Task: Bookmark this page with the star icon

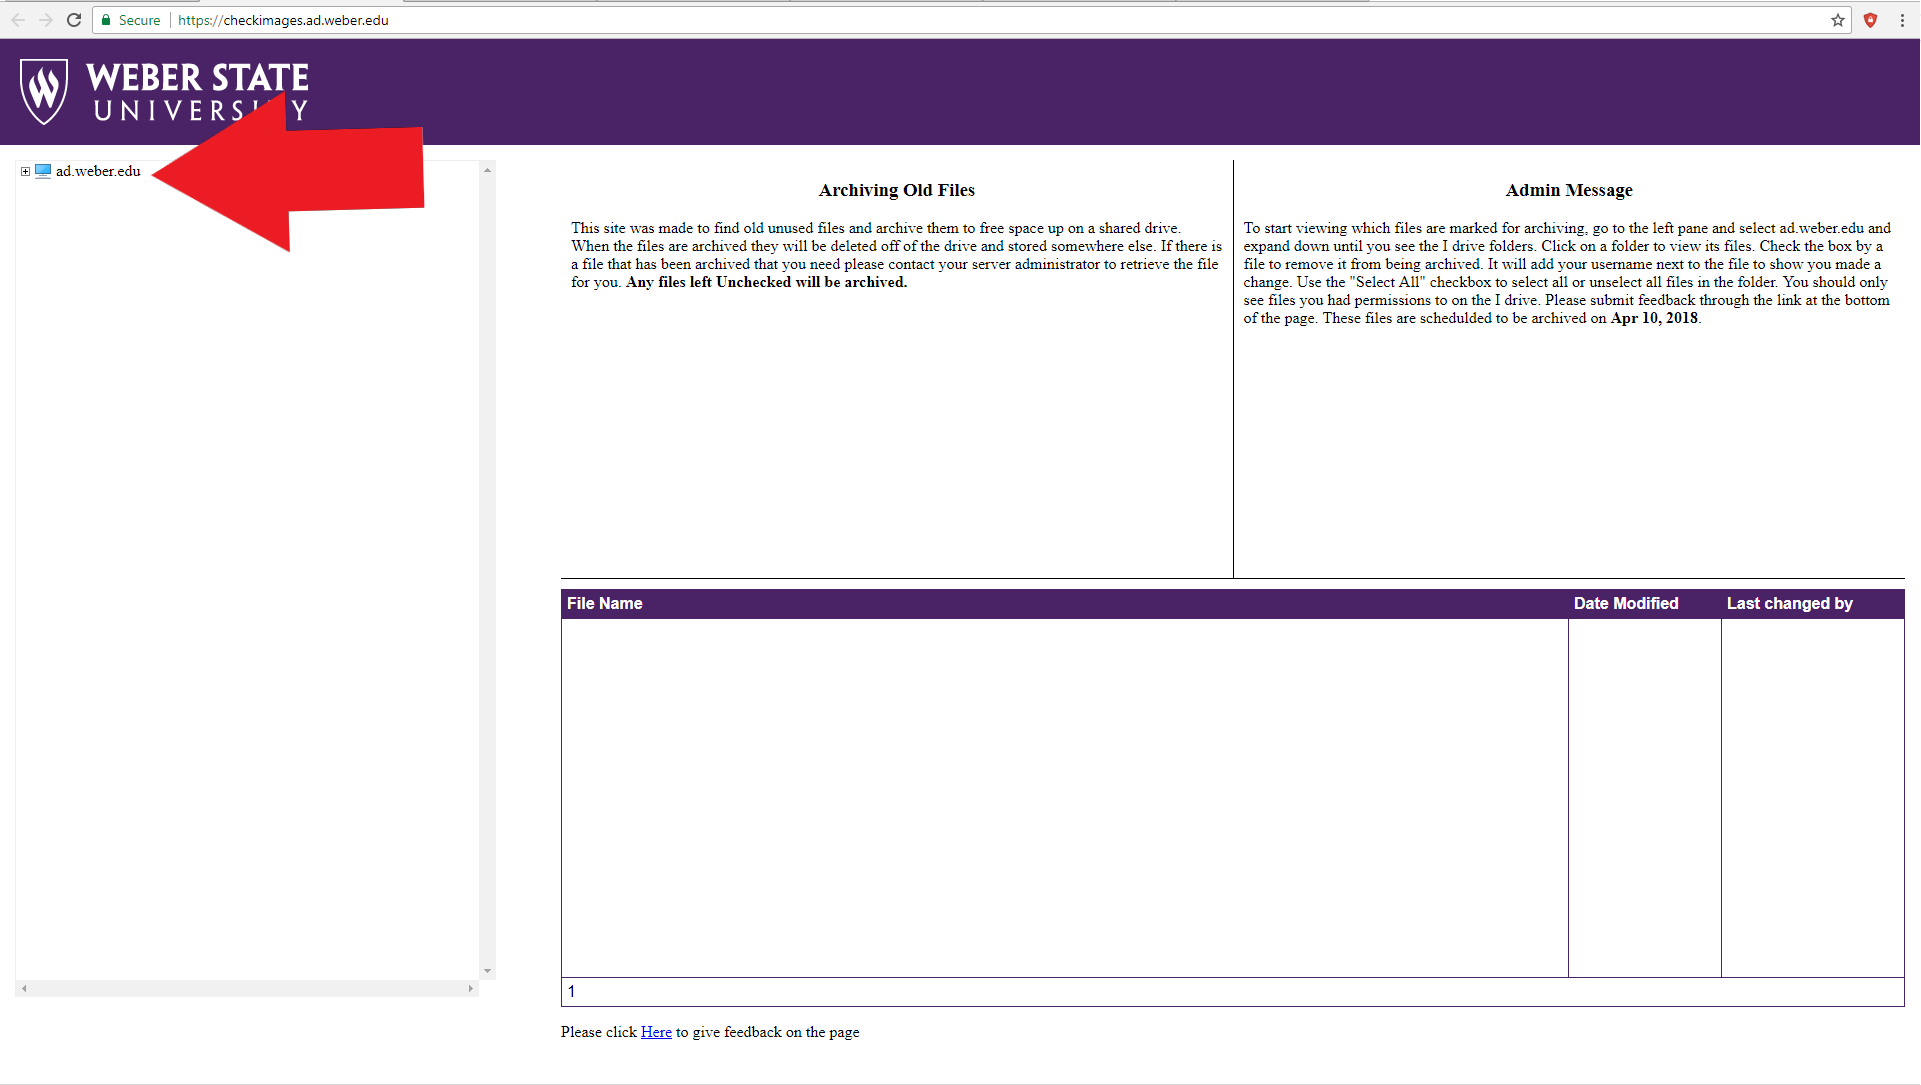Action: (1838, 20)
